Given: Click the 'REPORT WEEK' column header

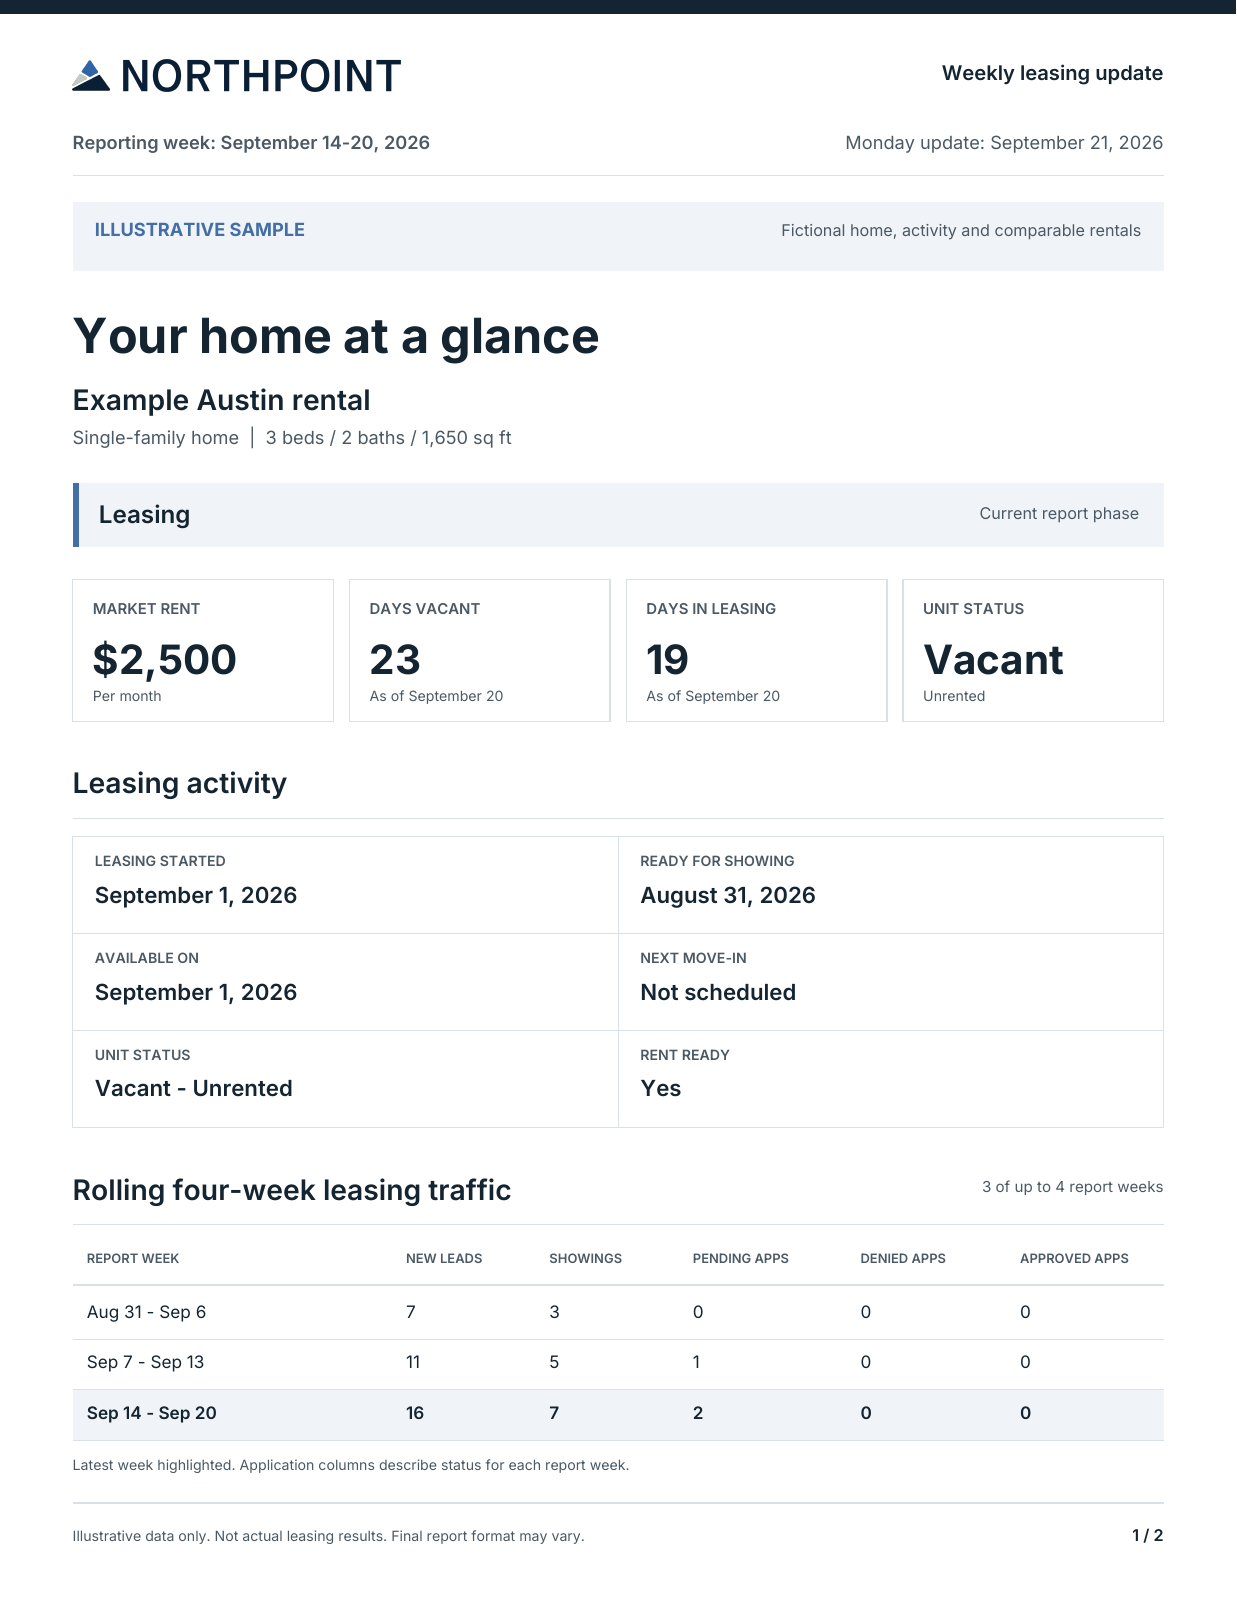Looking at the screenshot, I should pos(133,1259).
